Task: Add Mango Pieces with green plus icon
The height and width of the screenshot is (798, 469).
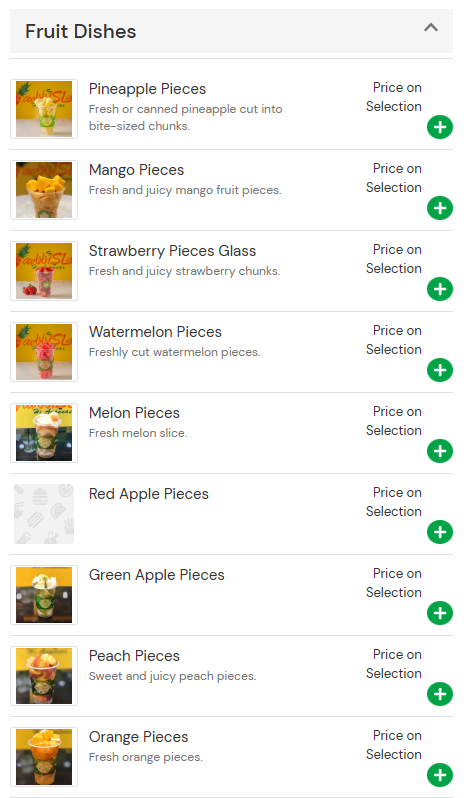Action: (439, 208)
